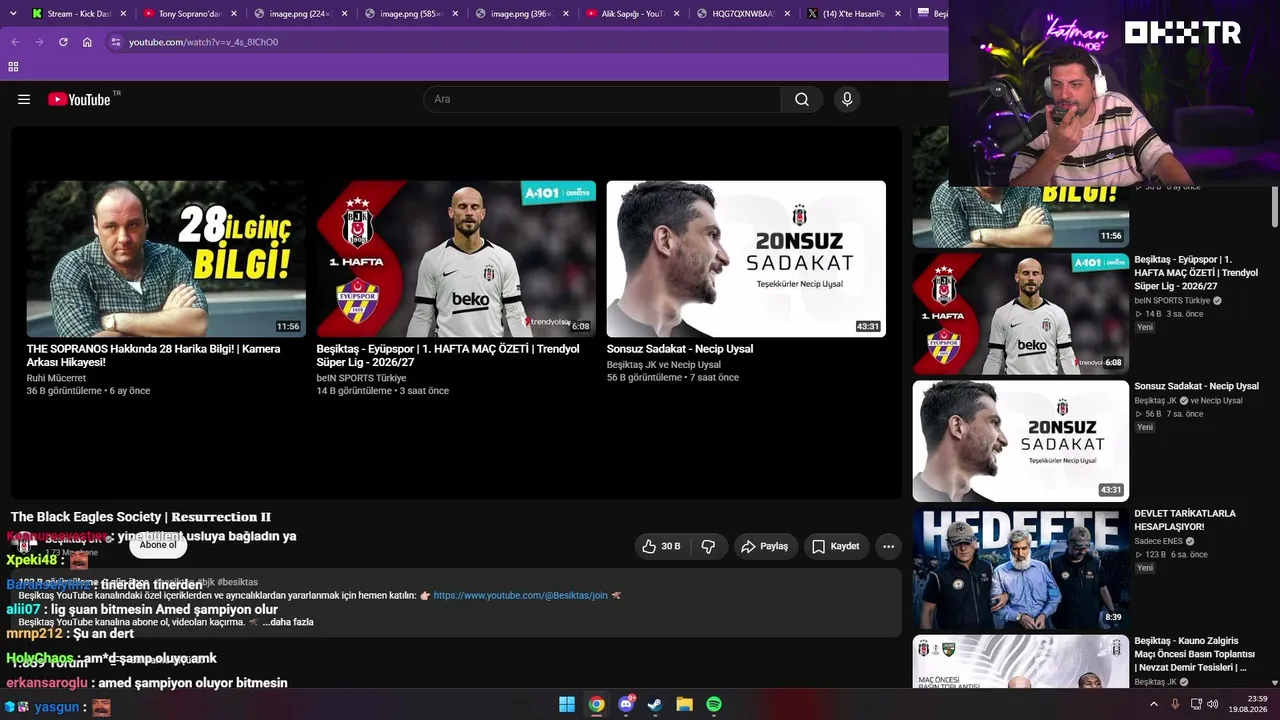The height and width of the screenshot is (720, 1280).
Task: Open sidebar 'Hedefte' thumbnail video
Action: click(1021, 569)
